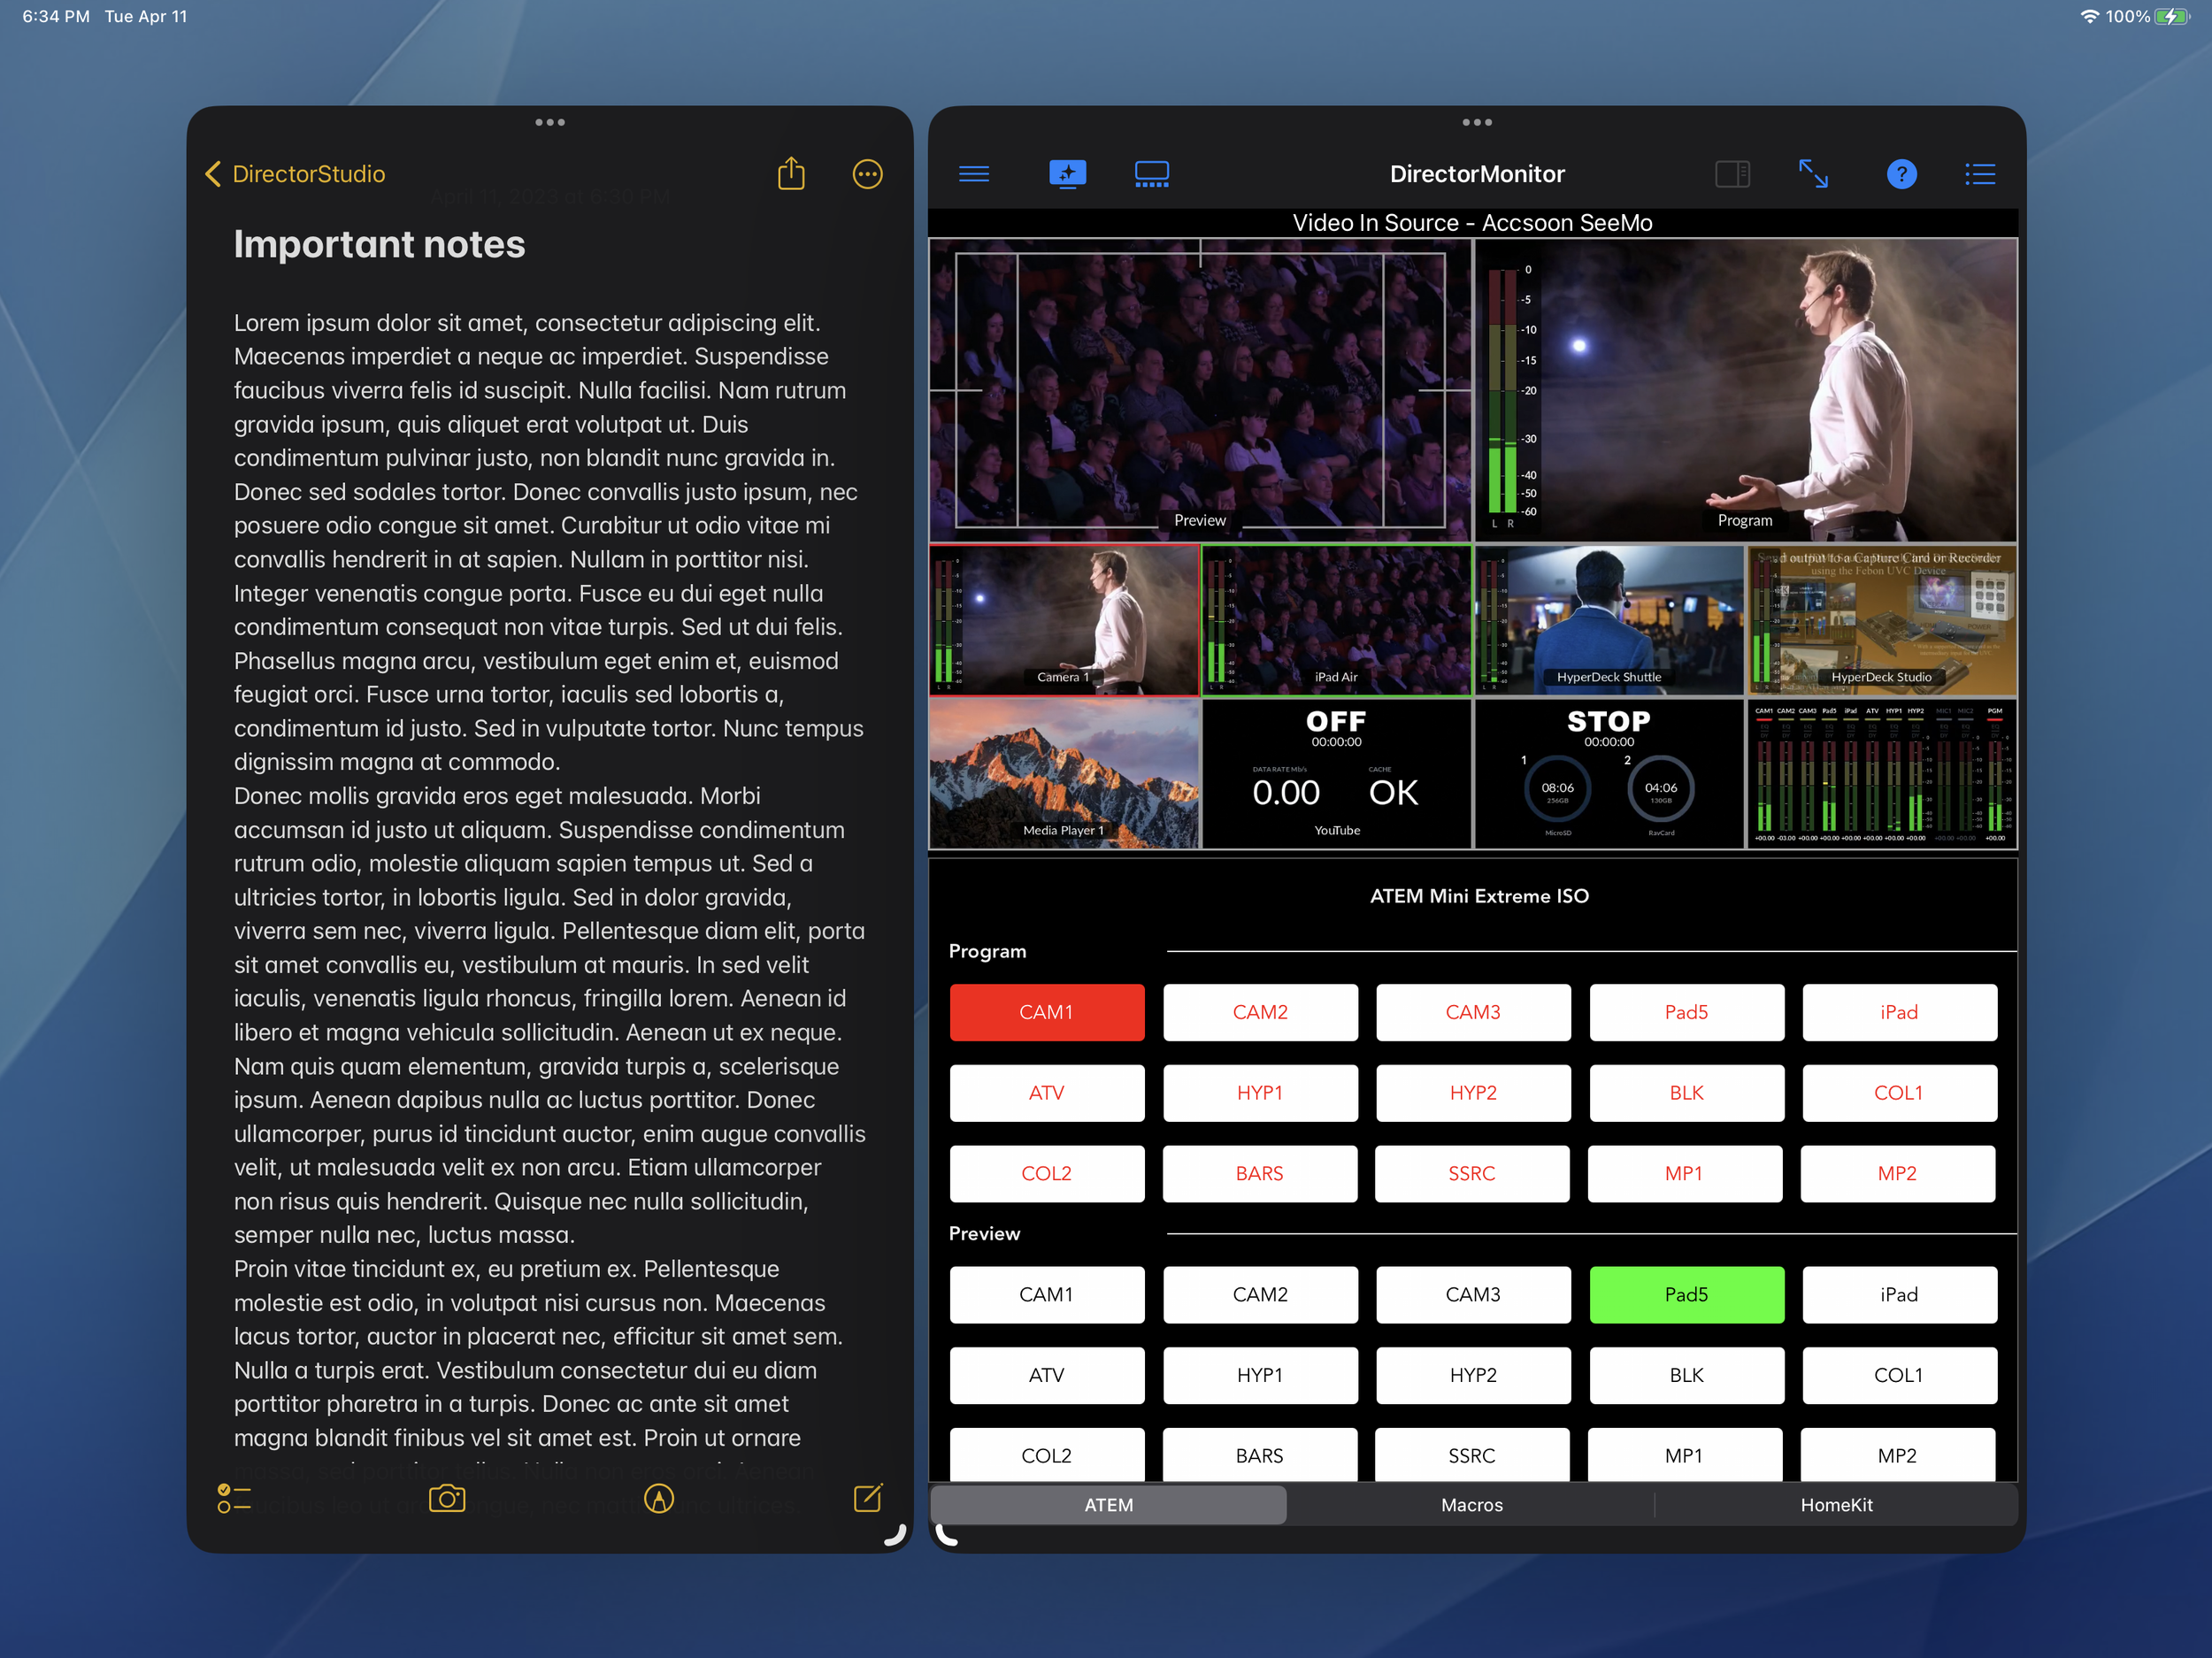Tap the large Preview video monitor
Screen dimensions: 2212x1658
[x=1200, y=390]
